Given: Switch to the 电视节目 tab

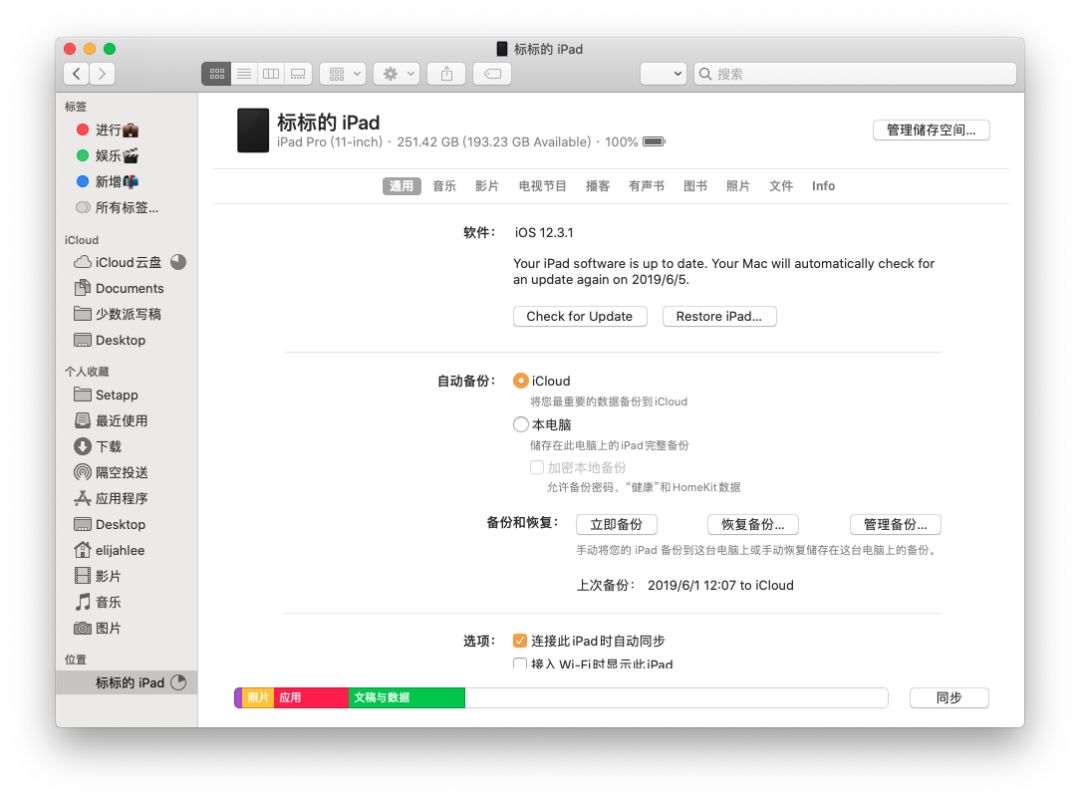Looking at the screenshot, I should pos(543,186).
